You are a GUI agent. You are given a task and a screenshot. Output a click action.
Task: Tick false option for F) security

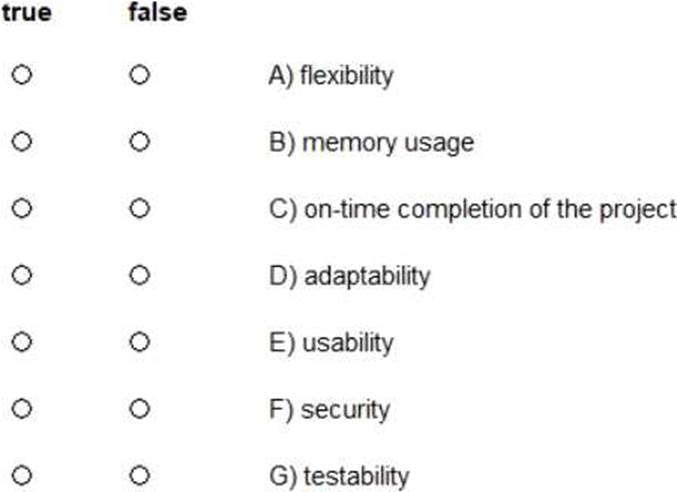click(139, 409)
